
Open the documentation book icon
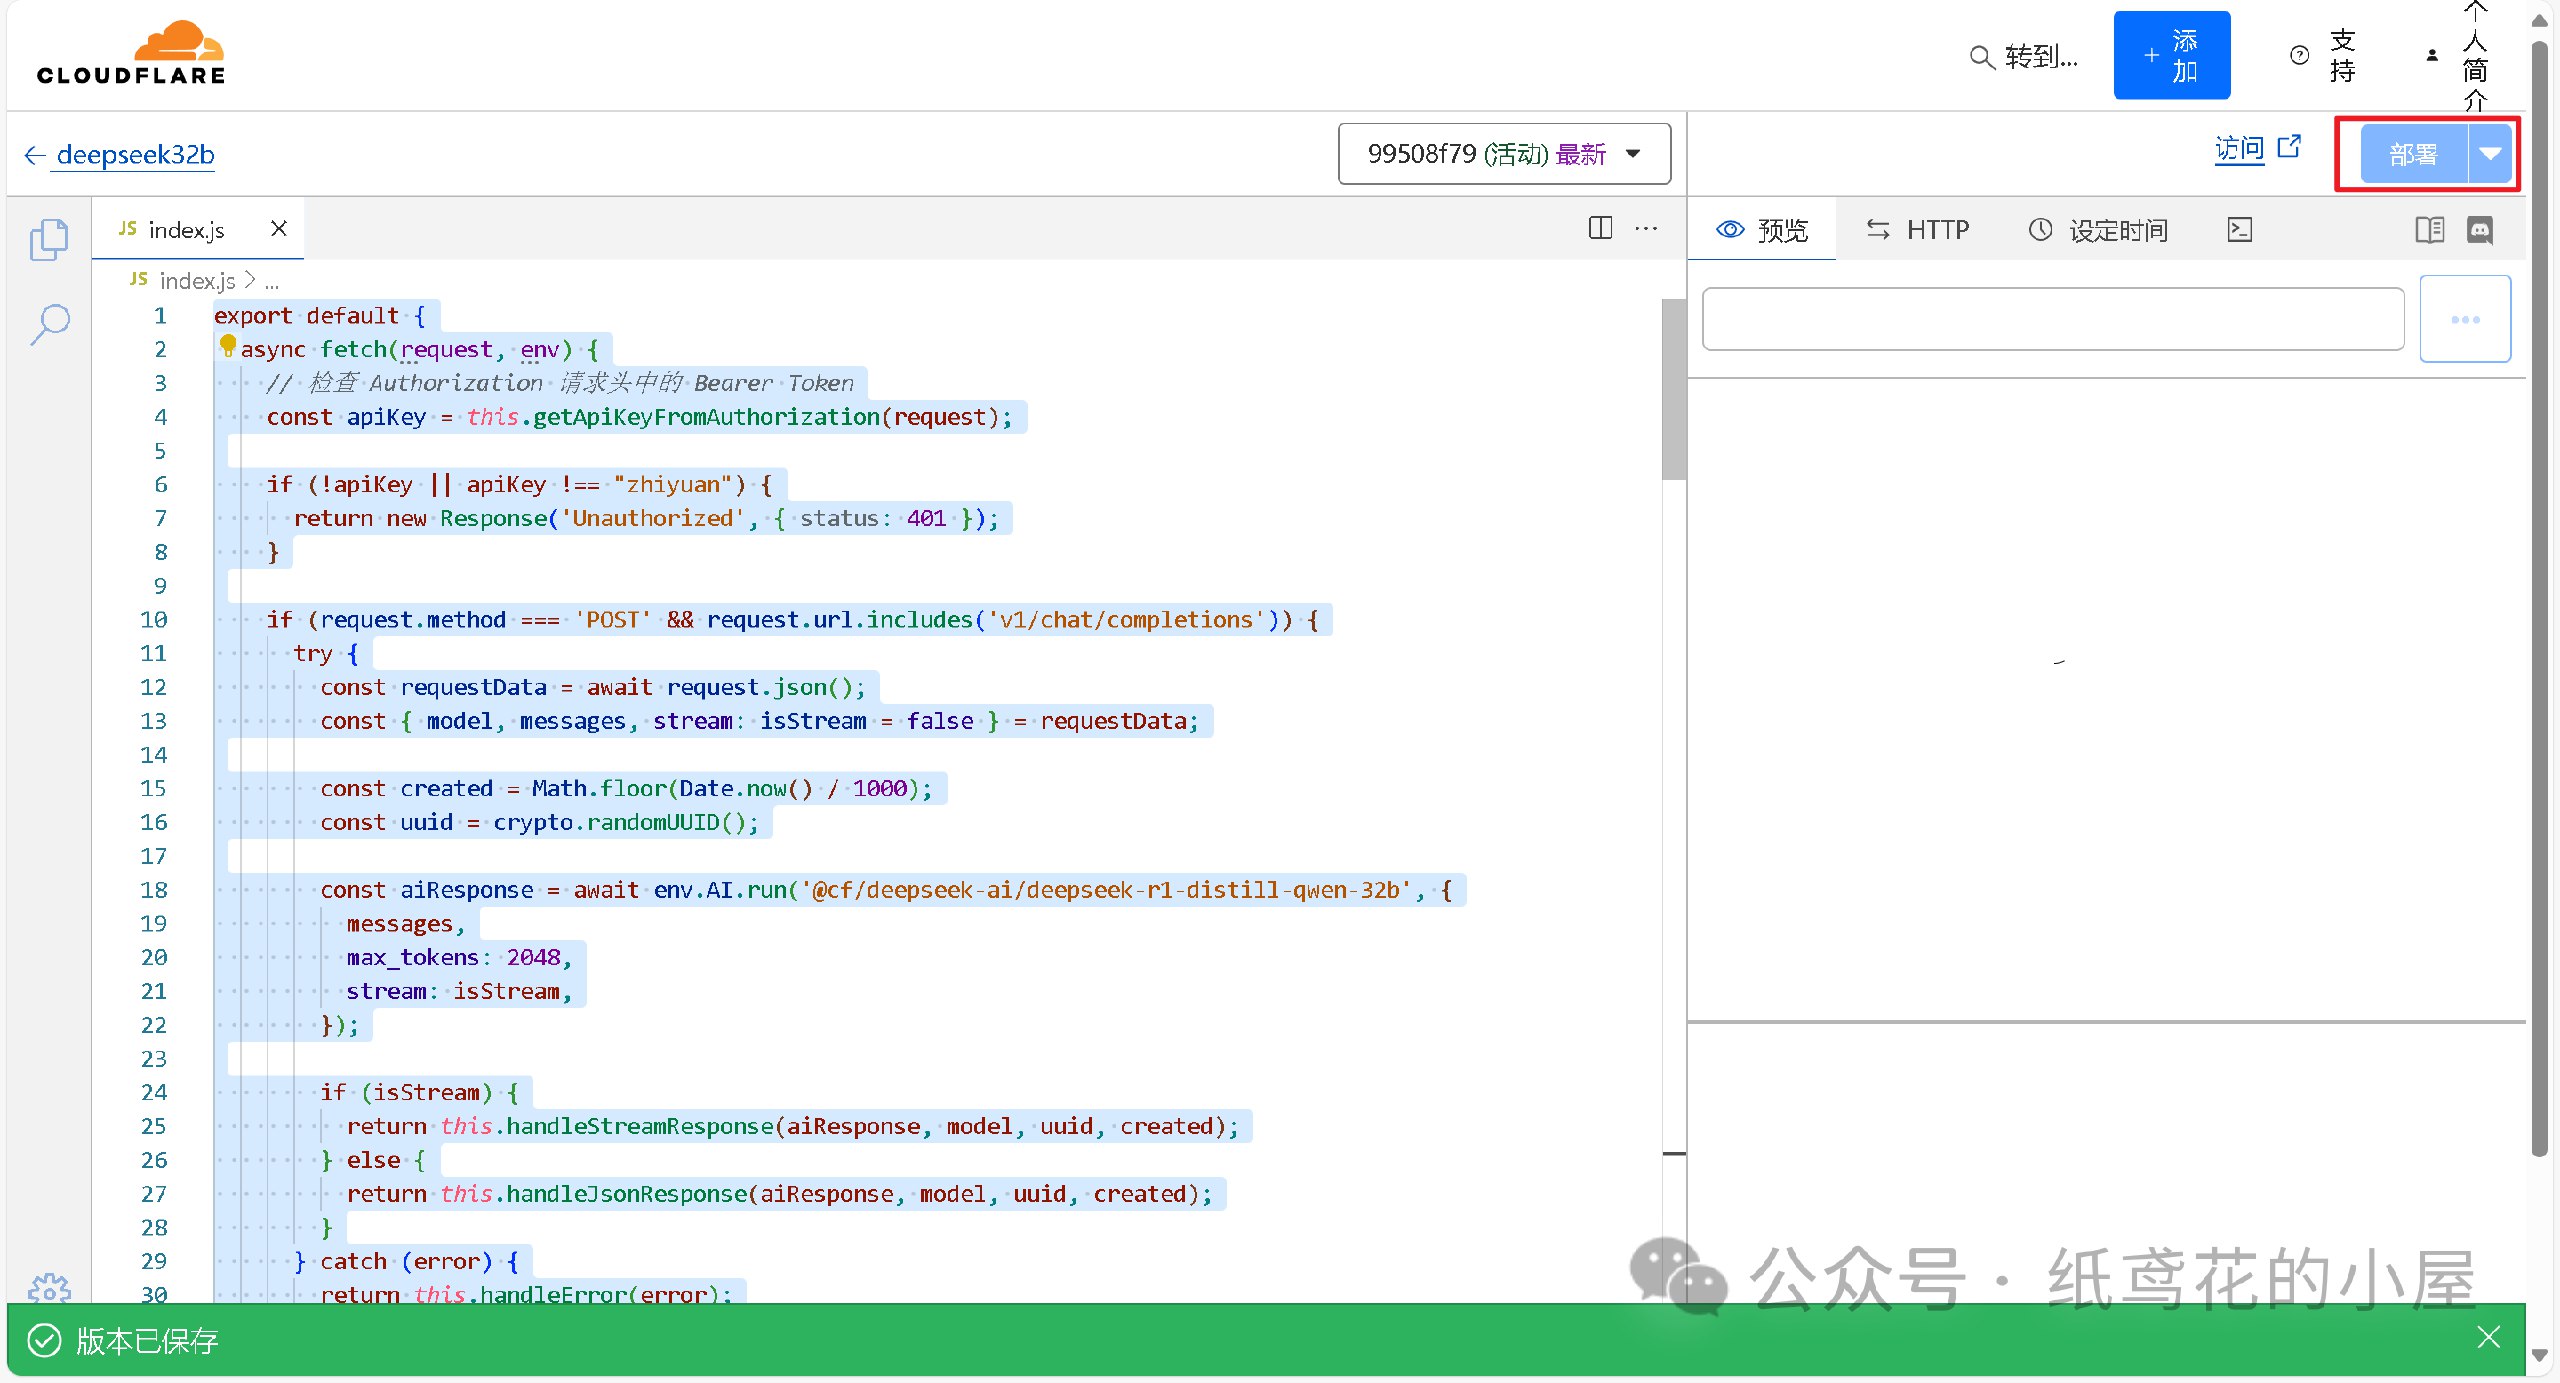(x=2430, y=230)
